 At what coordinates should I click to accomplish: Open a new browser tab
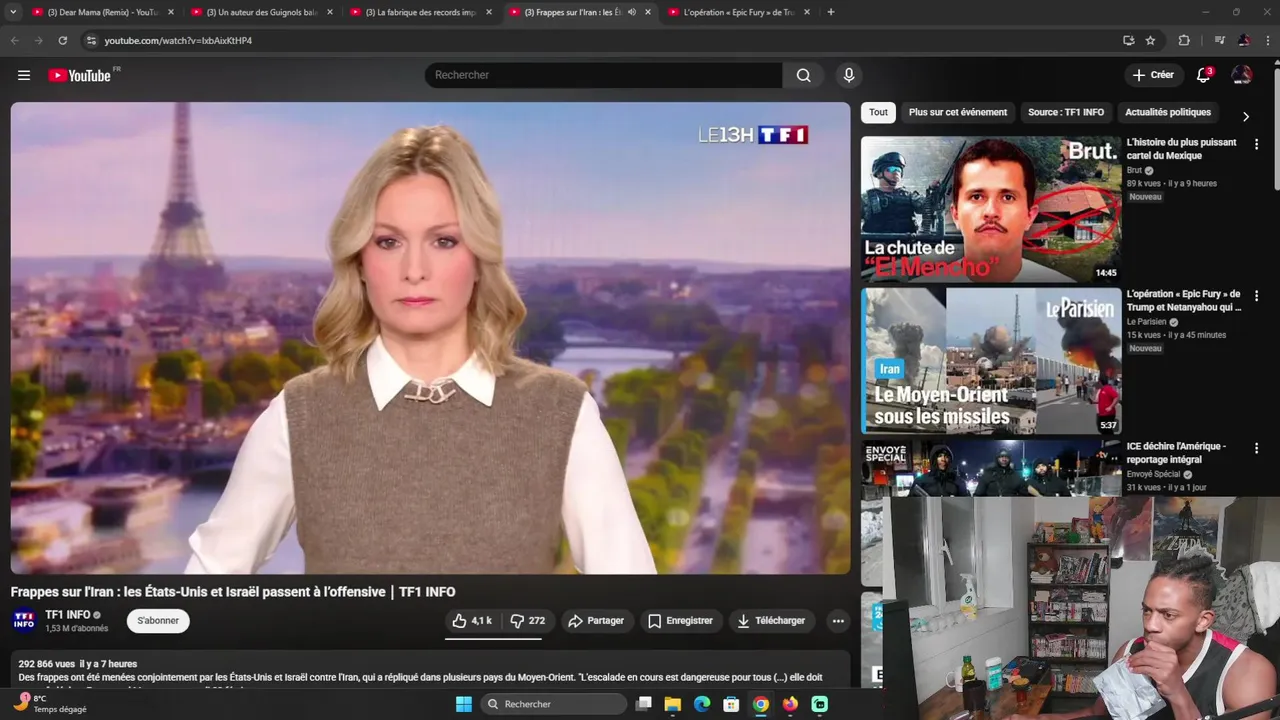coord(830,12)
